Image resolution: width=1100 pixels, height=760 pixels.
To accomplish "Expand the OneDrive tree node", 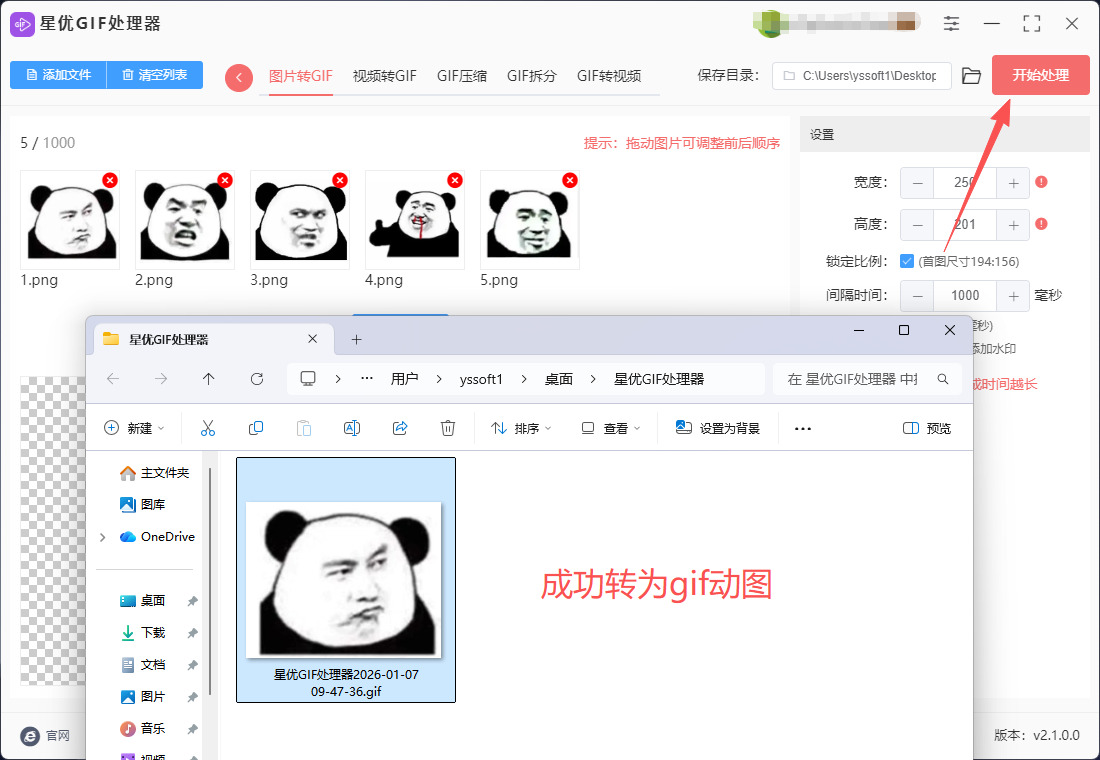I will 103,537.
